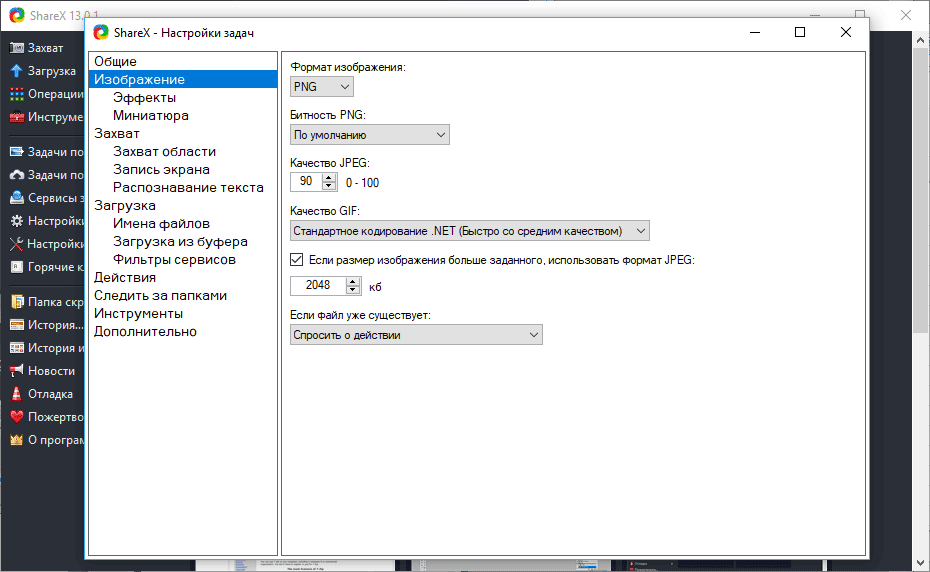Decrease the 2048 kb size limit
This screenshot has width=930, height=572.
(x=353, y=290)
